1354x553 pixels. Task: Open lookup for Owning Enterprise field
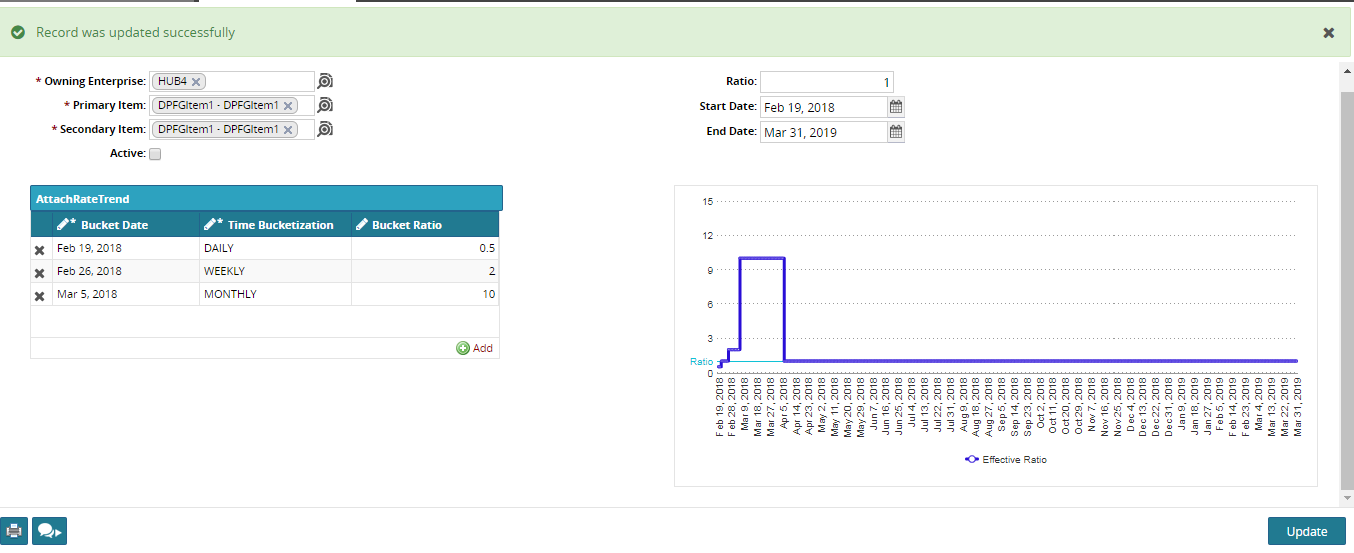click(x=325, y=81)
